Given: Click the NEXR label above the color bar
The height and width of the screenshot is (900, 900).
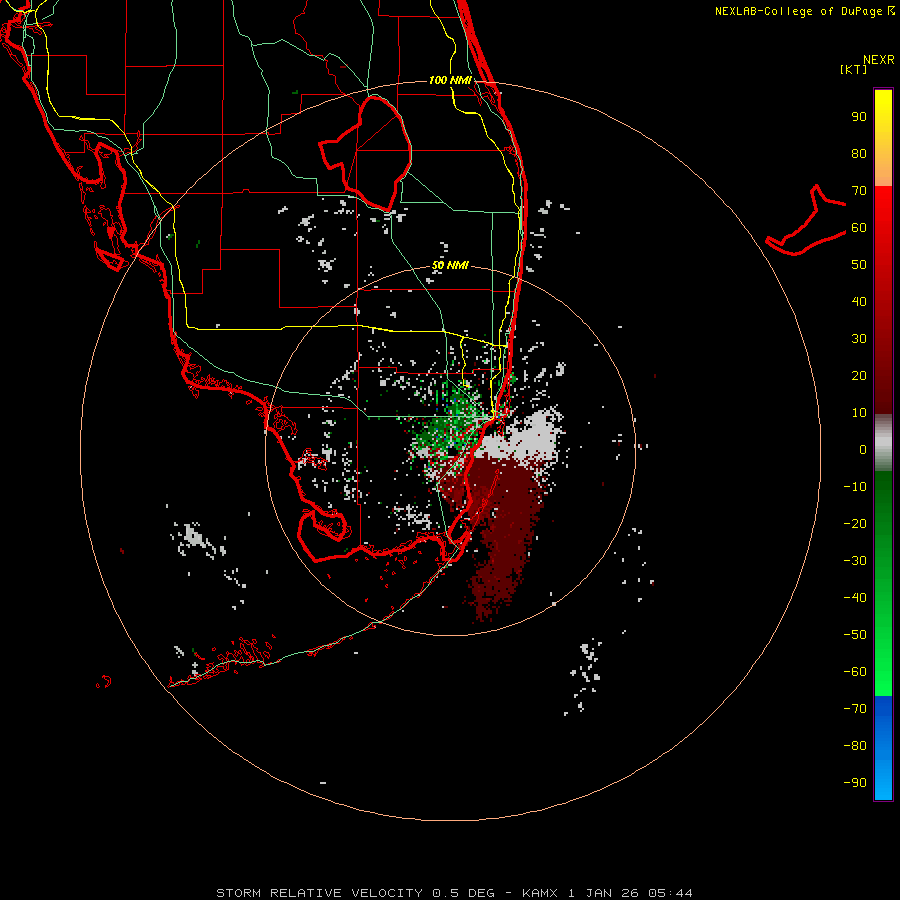Looking at the screenshot, I should [x=879, y=60].
